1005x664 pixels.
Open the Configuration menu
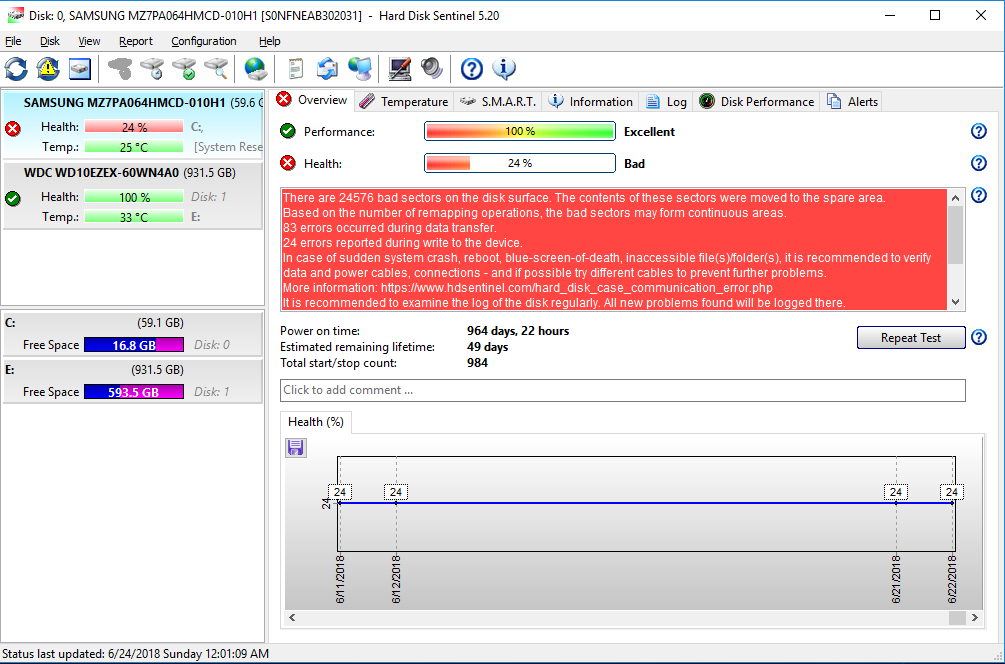(x=204, y=41)
